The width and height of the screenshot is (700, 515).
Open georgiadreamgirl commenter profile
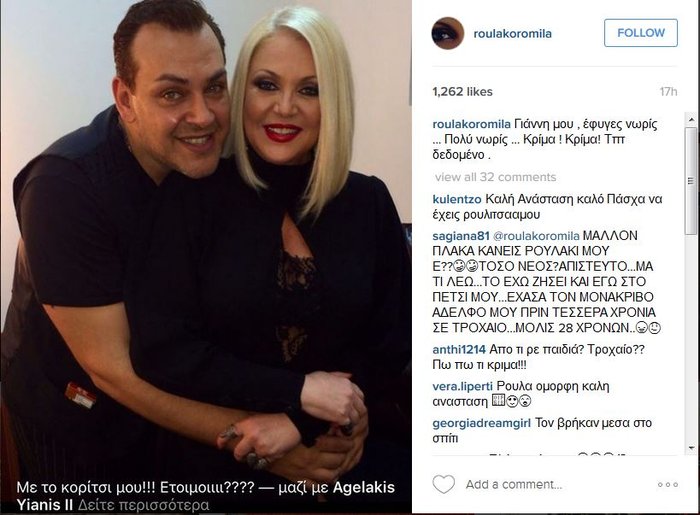coord(482,423)
